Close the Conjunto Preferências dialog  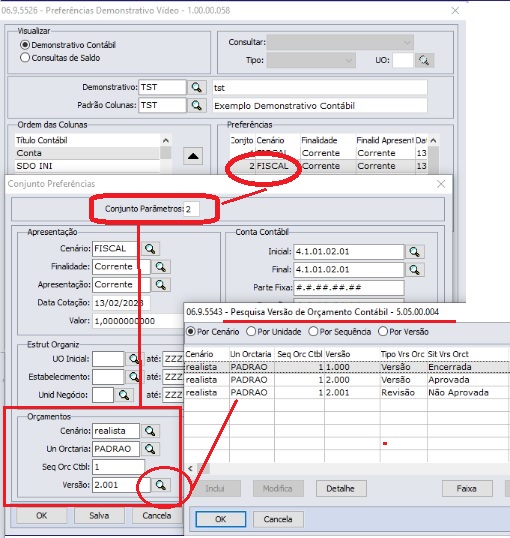coord(441,184)
